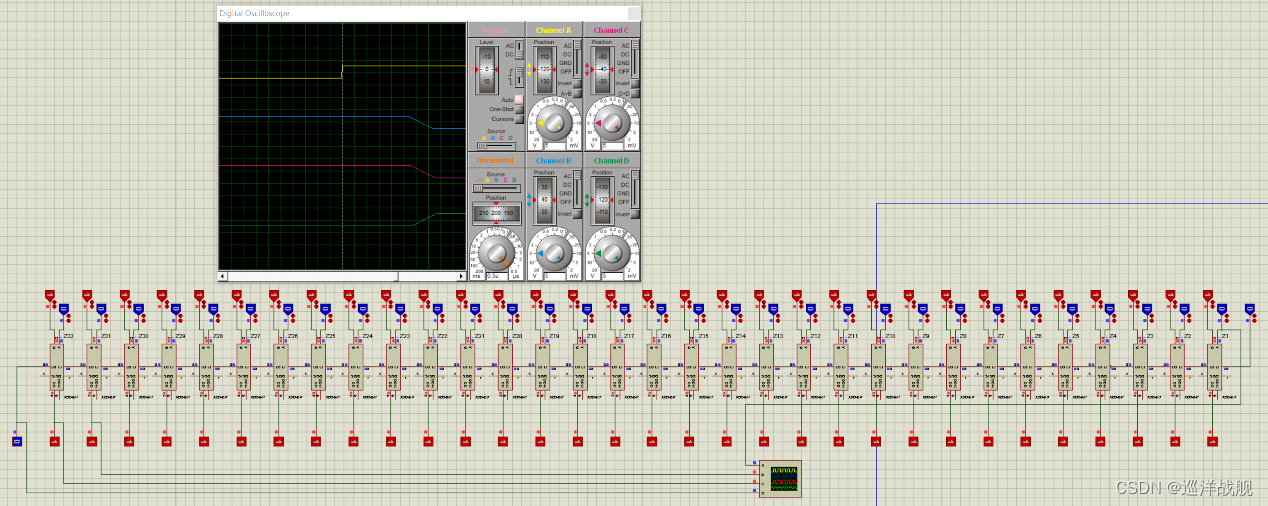
Task: Click the Horizontal timebase value field
Action: tap(496, 275)
